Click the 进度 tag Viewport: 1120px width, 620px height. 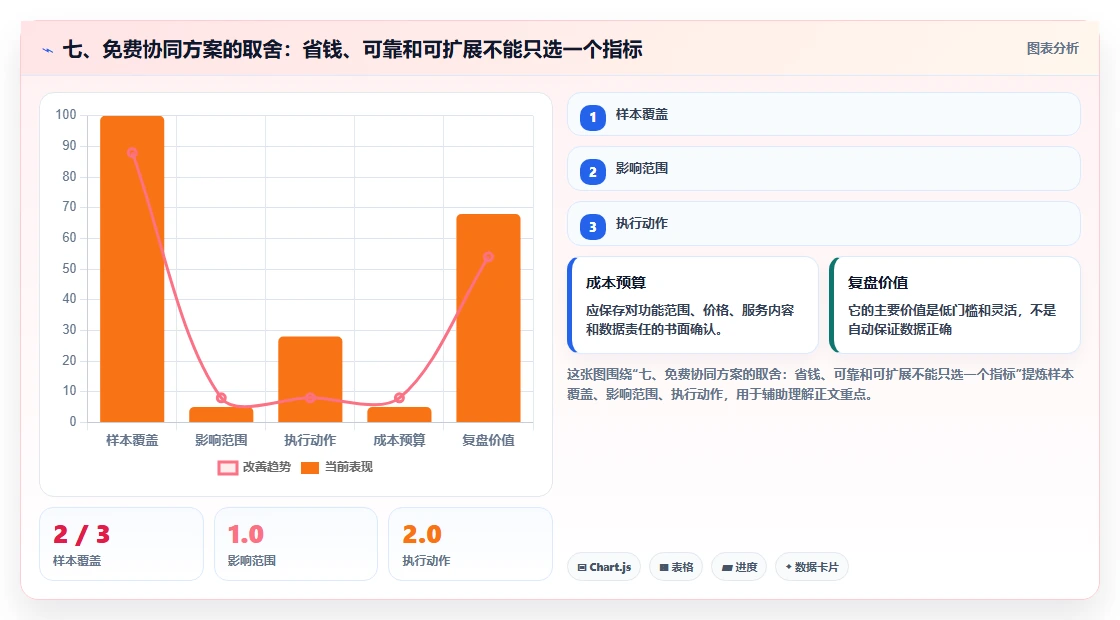point(739,567)
